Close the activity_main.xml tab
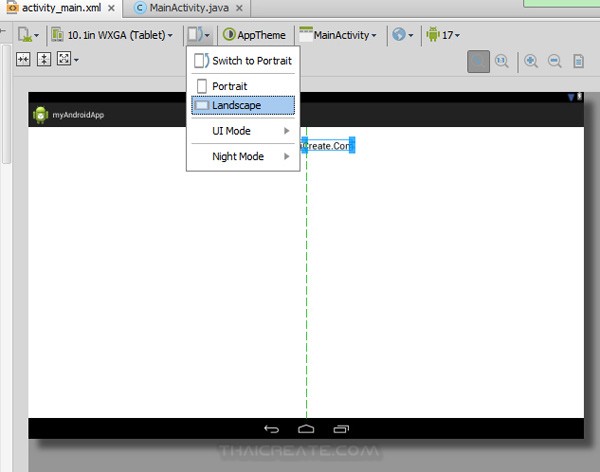Image resolution: width=600 pixels, height=472 pixels. click(111, 8)
